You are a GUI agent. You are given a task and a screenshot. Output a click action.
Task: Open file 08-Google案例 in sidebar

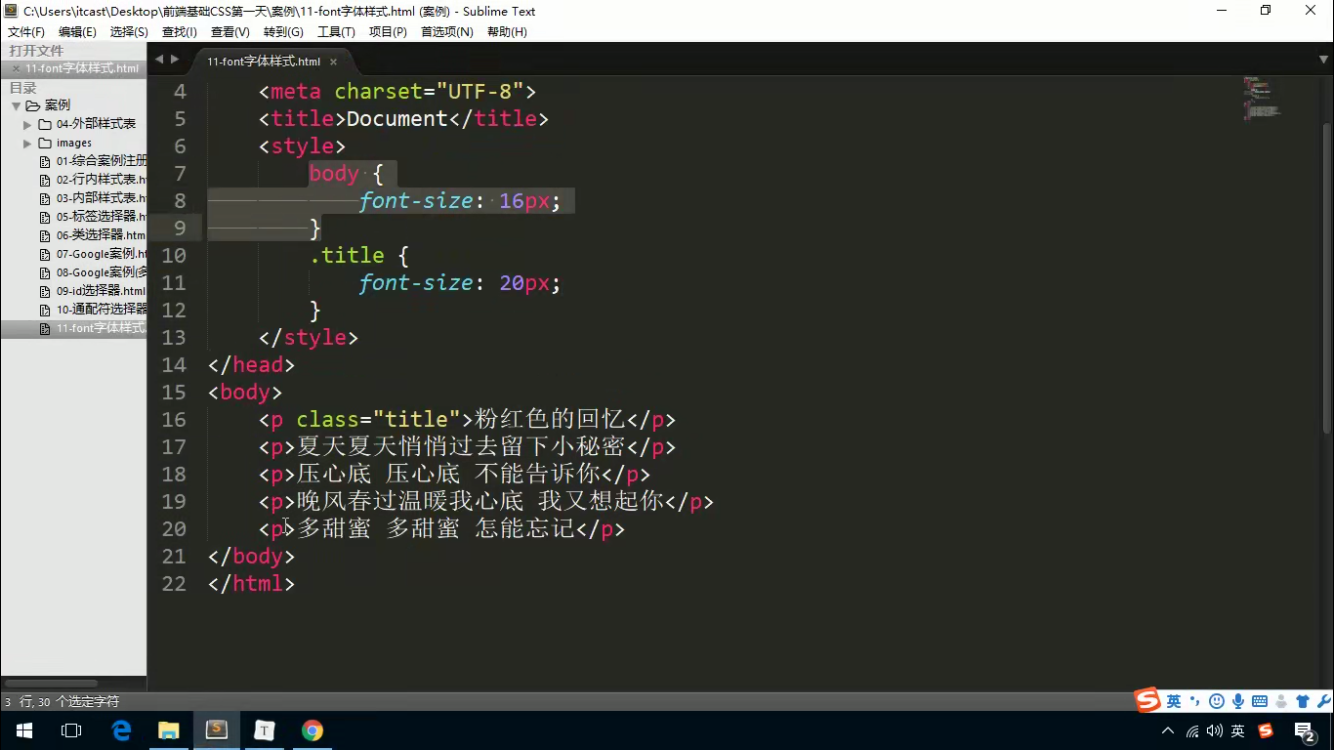pyautogui.click(x=101, y=273)
